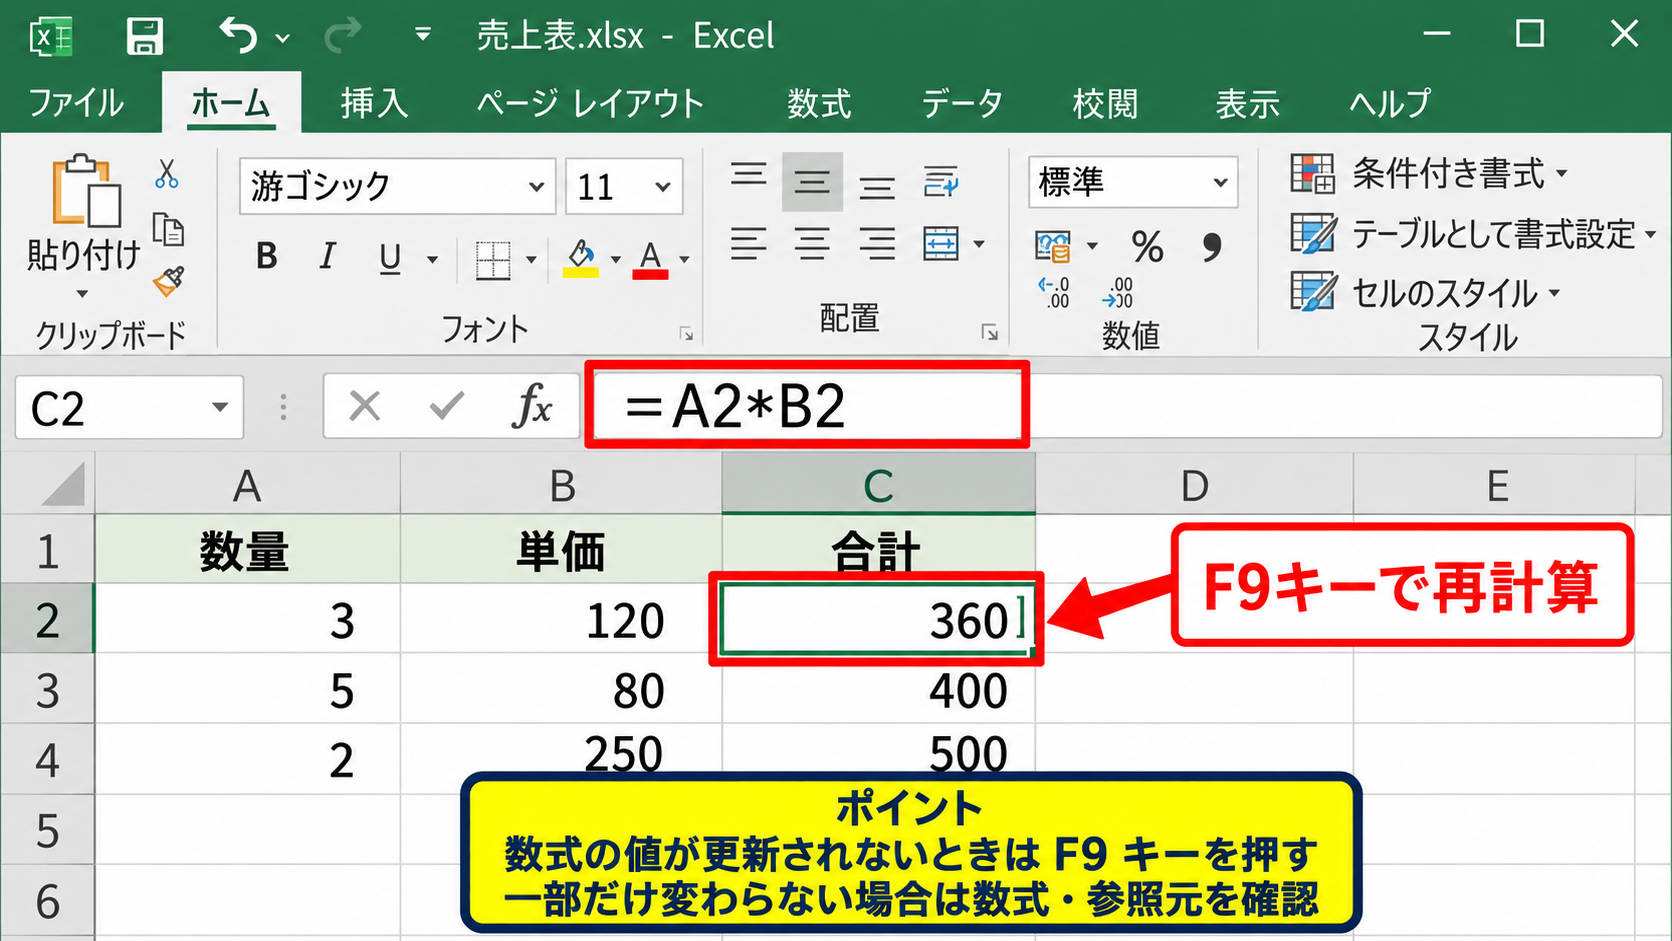Apply borders with the border icon
Image resolution: width=1672 pixels, height=941 pixels.
tap(493, 260)
